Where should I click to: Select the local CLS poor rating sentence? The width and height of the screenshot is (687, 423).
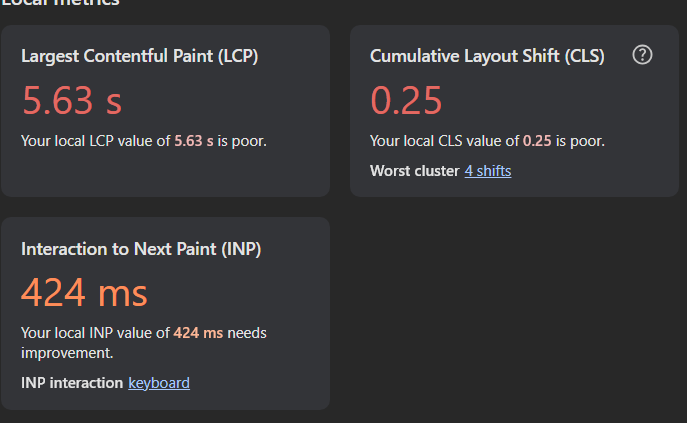coord(487,141)
